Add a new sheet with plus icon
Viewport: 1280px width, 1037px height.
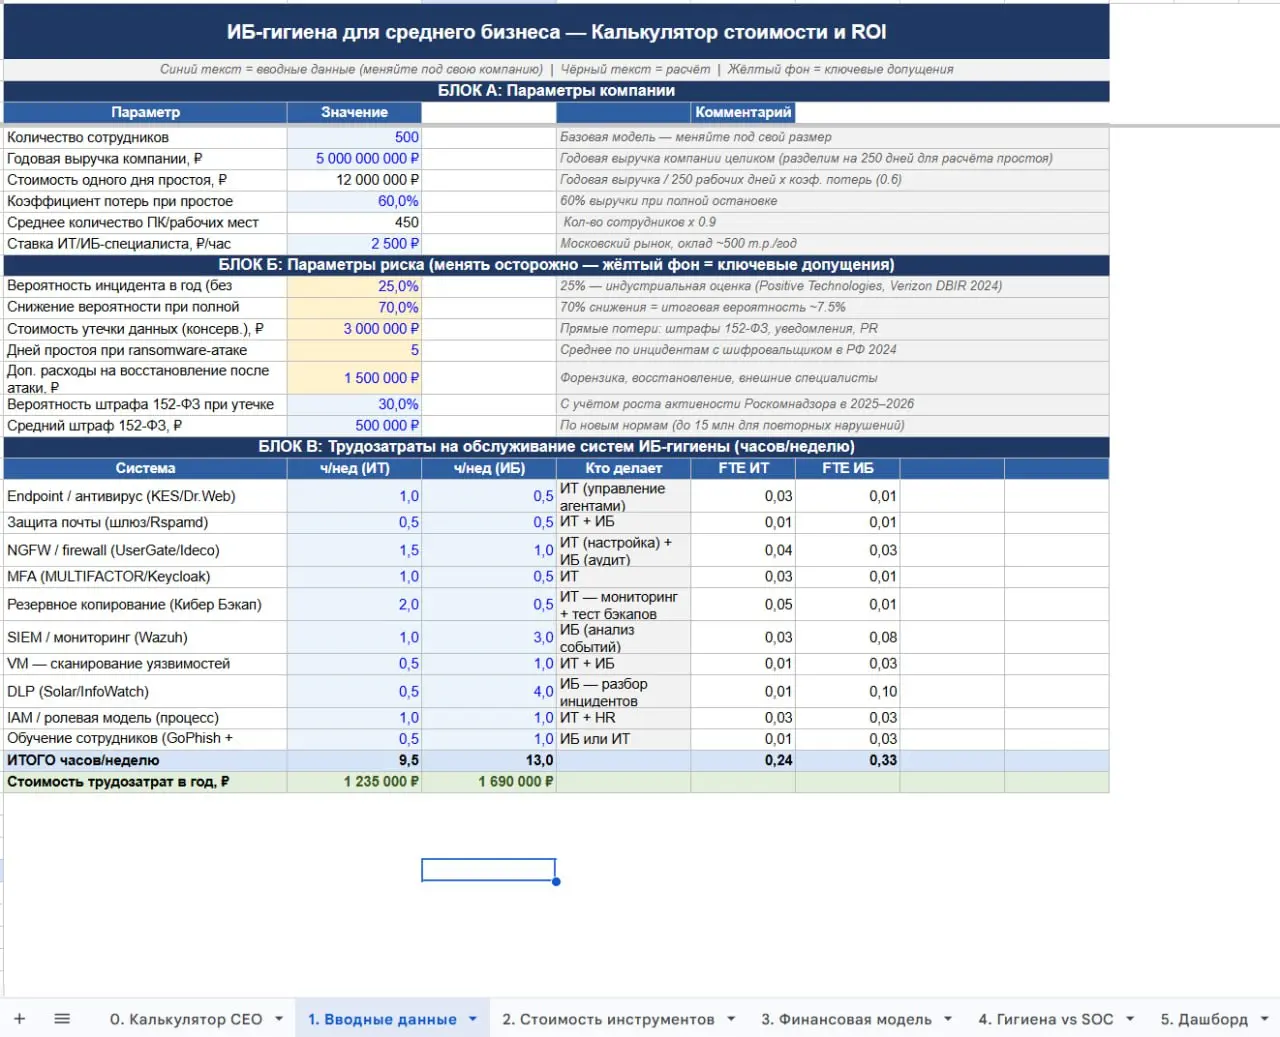pos(19,1019)
